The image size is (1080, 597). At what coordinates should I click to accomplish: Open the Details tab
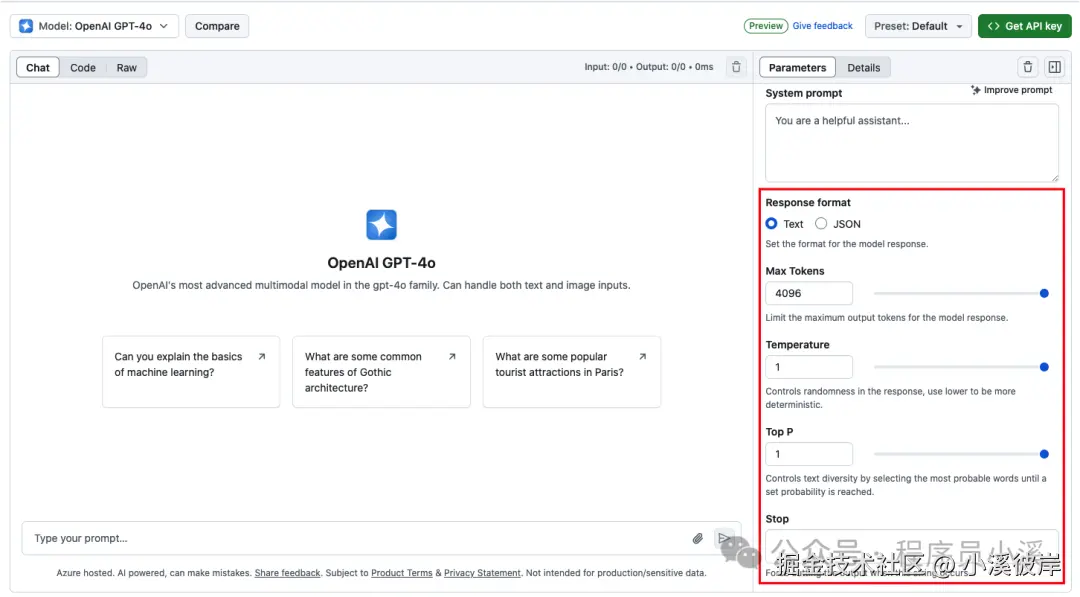tap(863, 67)
